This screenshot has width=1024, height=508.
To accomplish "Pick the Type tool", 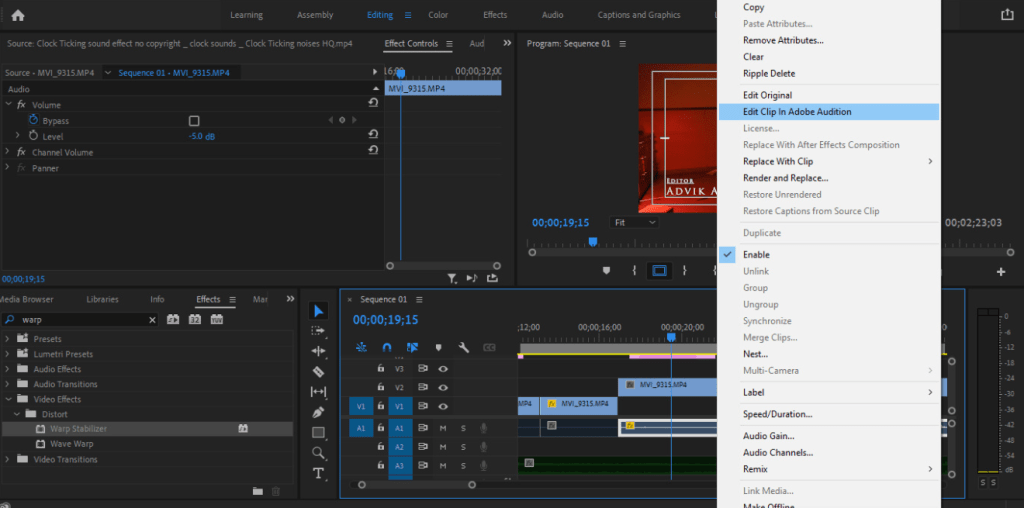I will click(319, 473).
